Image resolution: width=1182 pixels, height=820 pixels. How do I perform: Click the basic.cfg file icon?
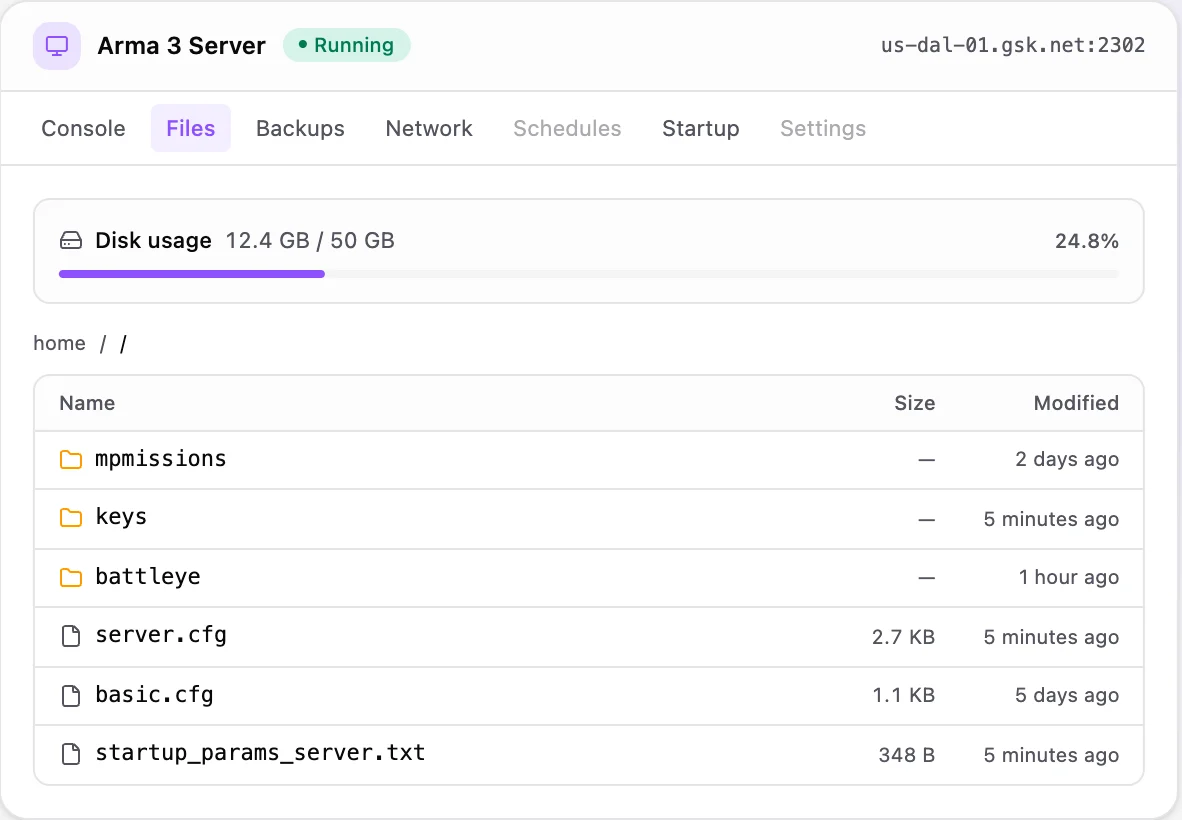(x=71, y=696)
